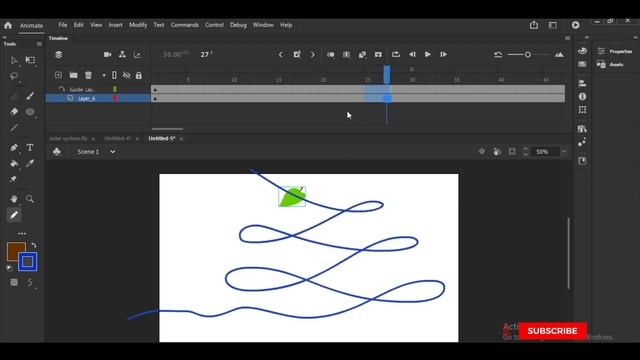Select the Asset Warp pin tool
The image size is (640, 360).
[x=13, y=179]
